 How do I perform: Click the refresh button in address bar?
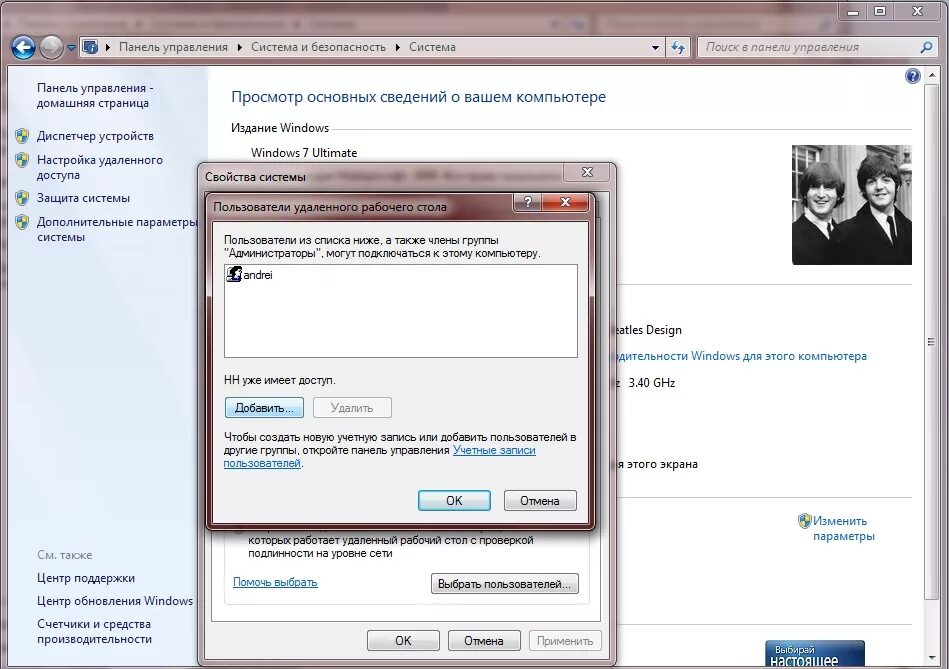pyautogui.click(x=678, y=47)
